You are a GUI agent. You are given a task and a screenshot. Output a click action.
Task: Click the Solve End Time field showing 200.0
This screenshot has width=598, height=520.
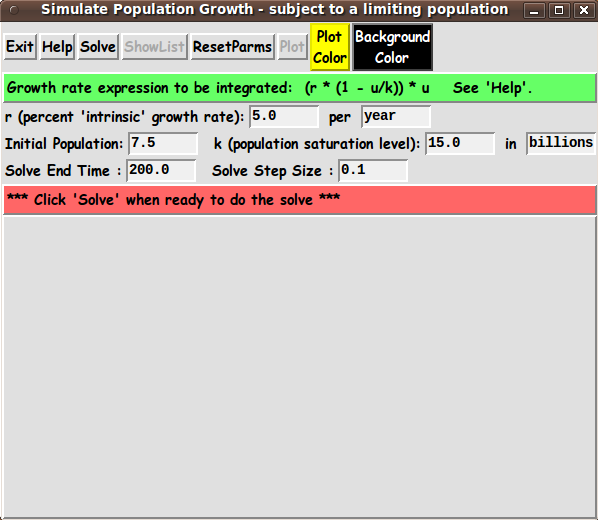(161, 171)
